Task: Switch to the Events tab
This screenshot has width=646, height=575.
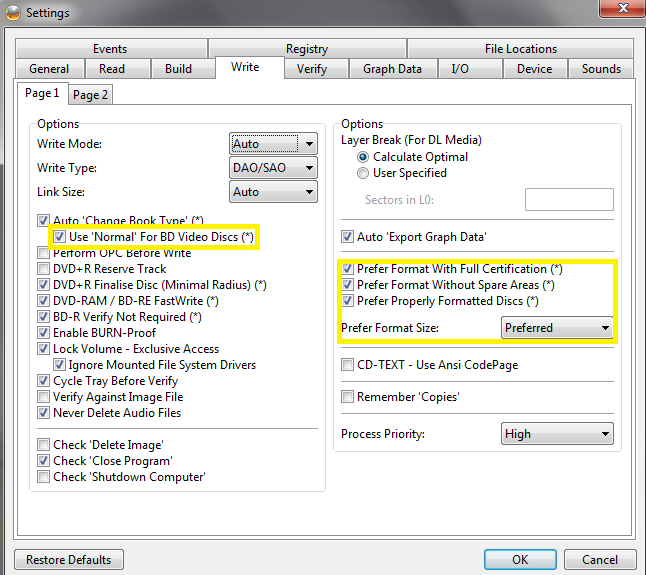Action: click(111, 49)
